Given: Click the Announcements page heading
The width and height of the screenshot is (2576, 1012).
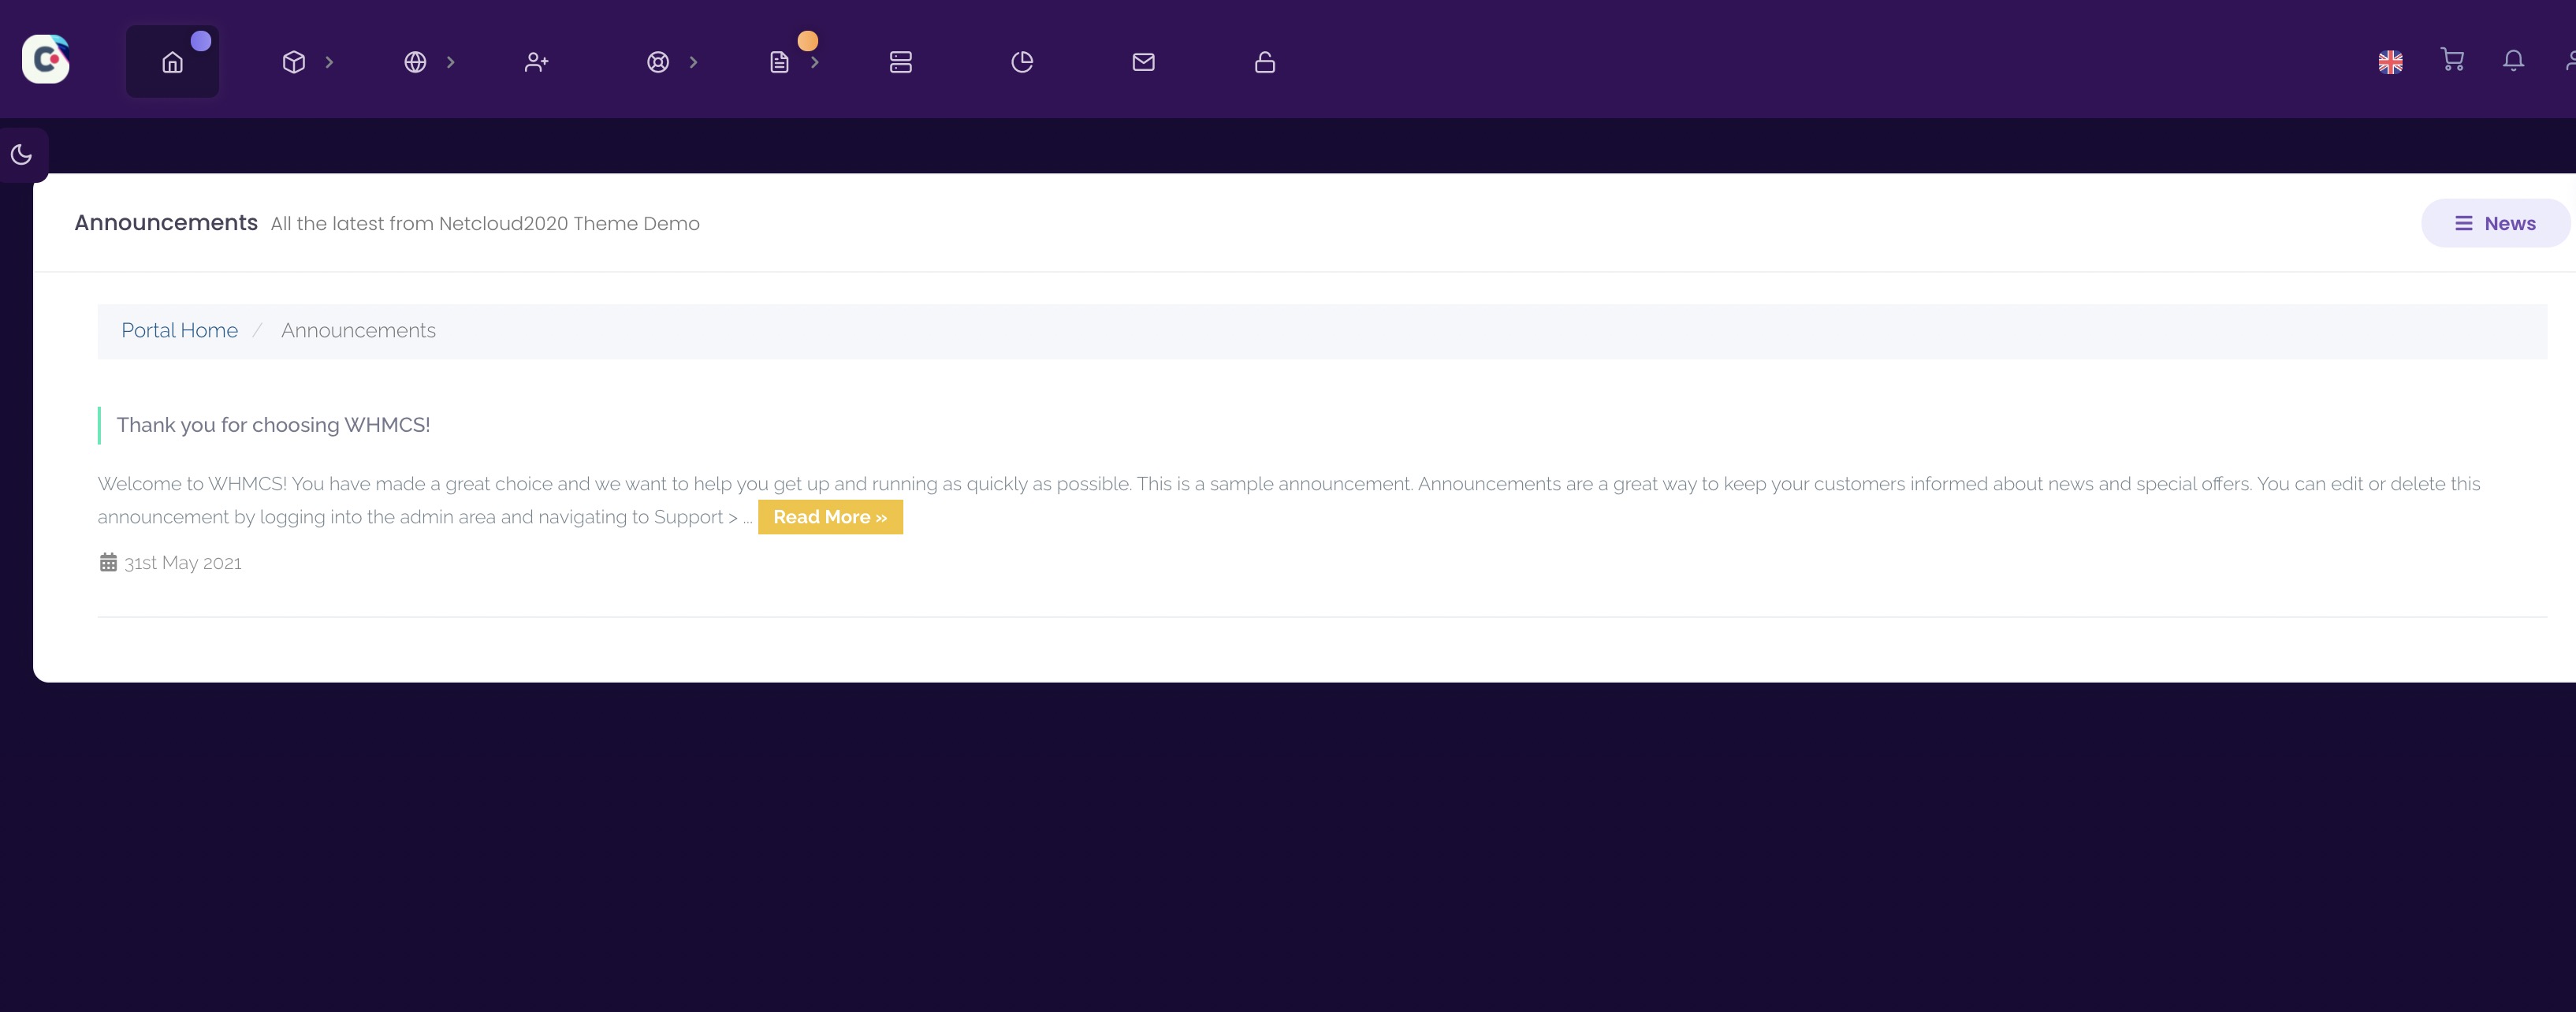Looking at the screenshot, I should pyautogui.click(x=166, y=222).
